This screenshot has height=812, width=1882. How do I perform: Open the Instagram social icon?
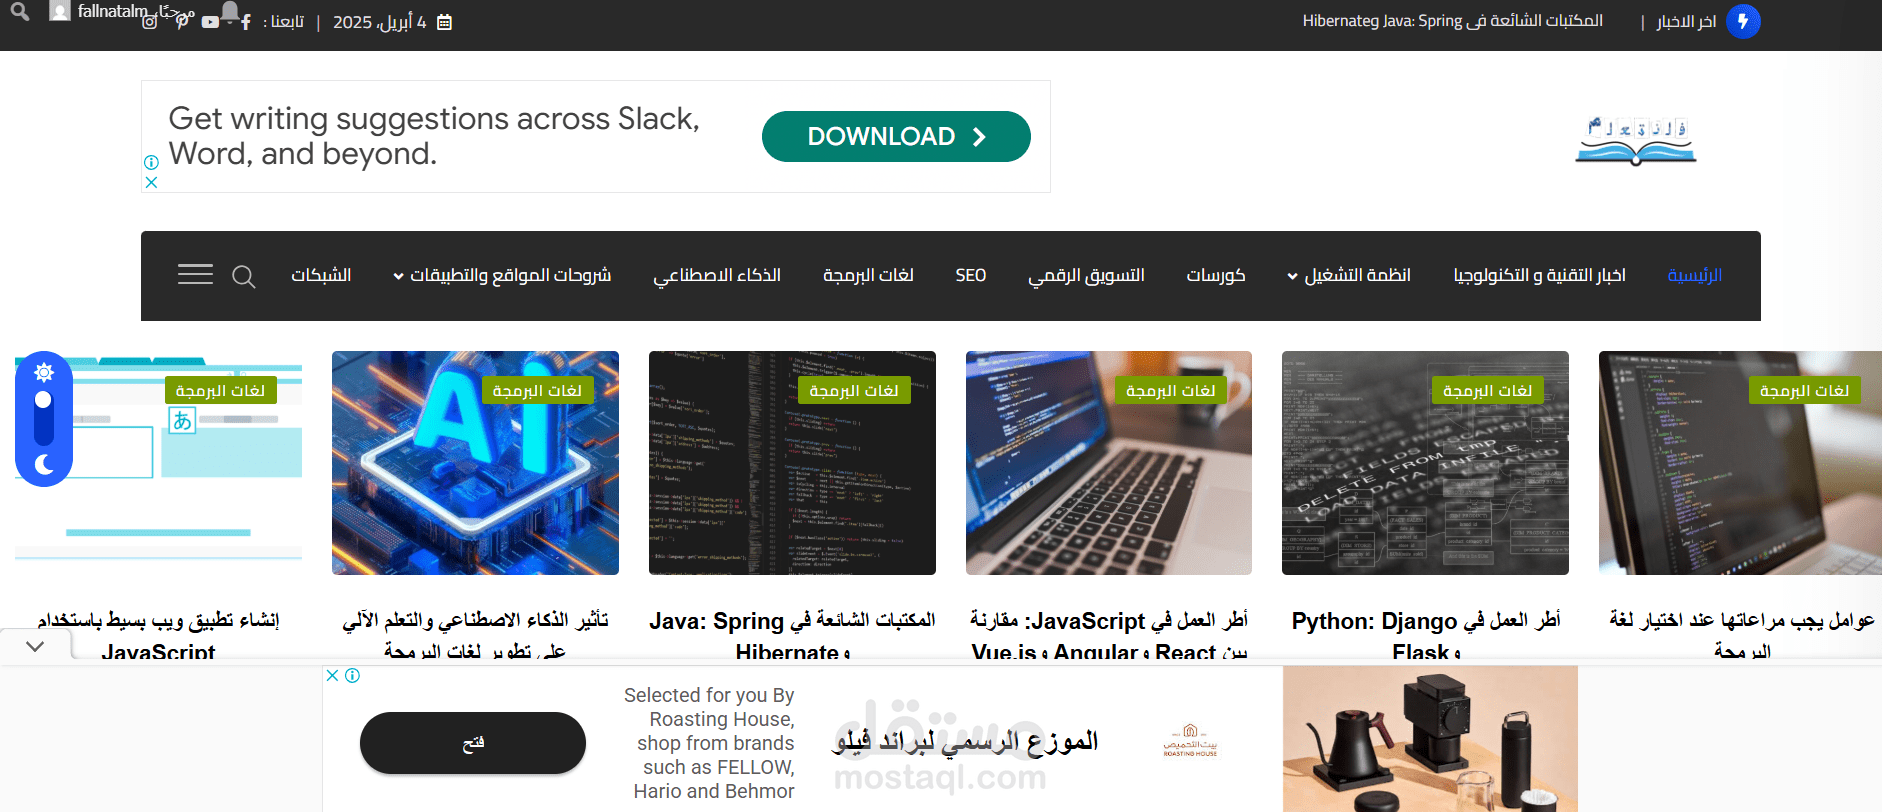click(x=149, y=21)
